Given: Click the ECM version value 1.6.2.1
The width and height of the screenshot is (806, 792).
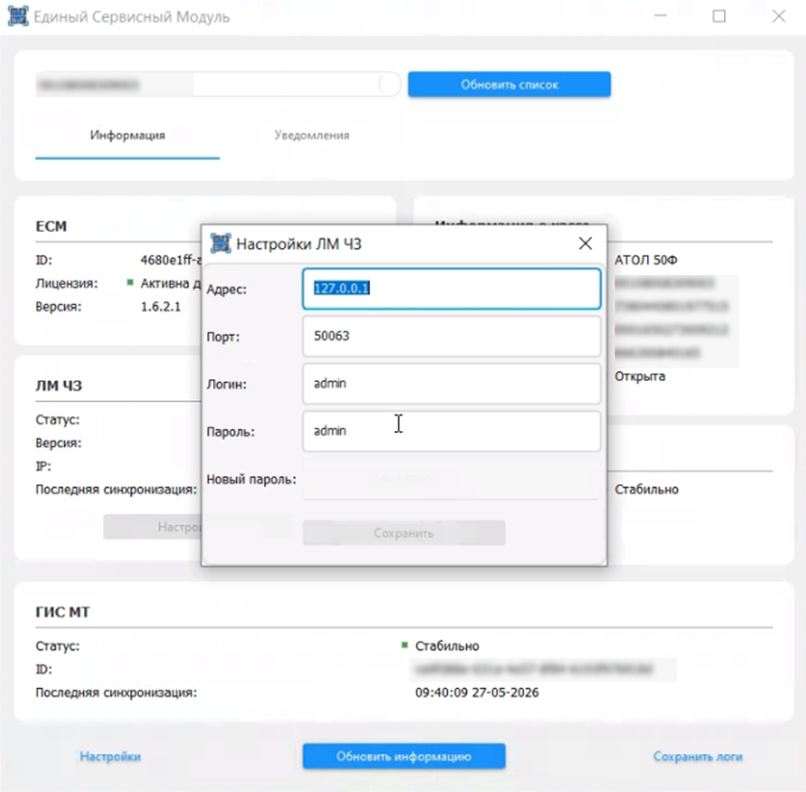Looking at the screenshot, I should pos(161,307).
